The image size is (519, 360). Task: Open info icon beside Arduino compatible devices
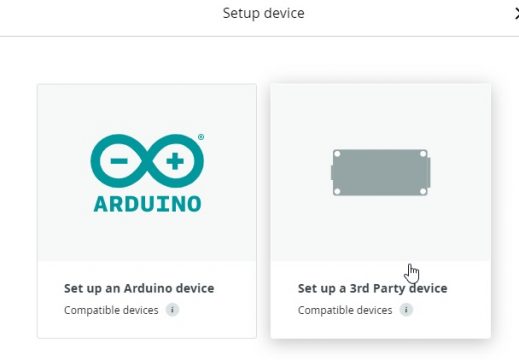pos(172,310)
